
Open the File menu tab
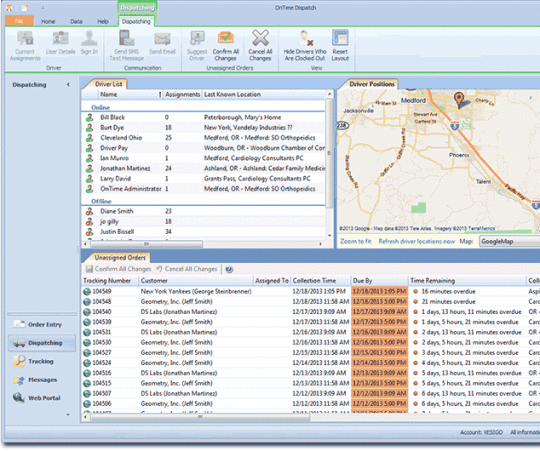(19, 21)
